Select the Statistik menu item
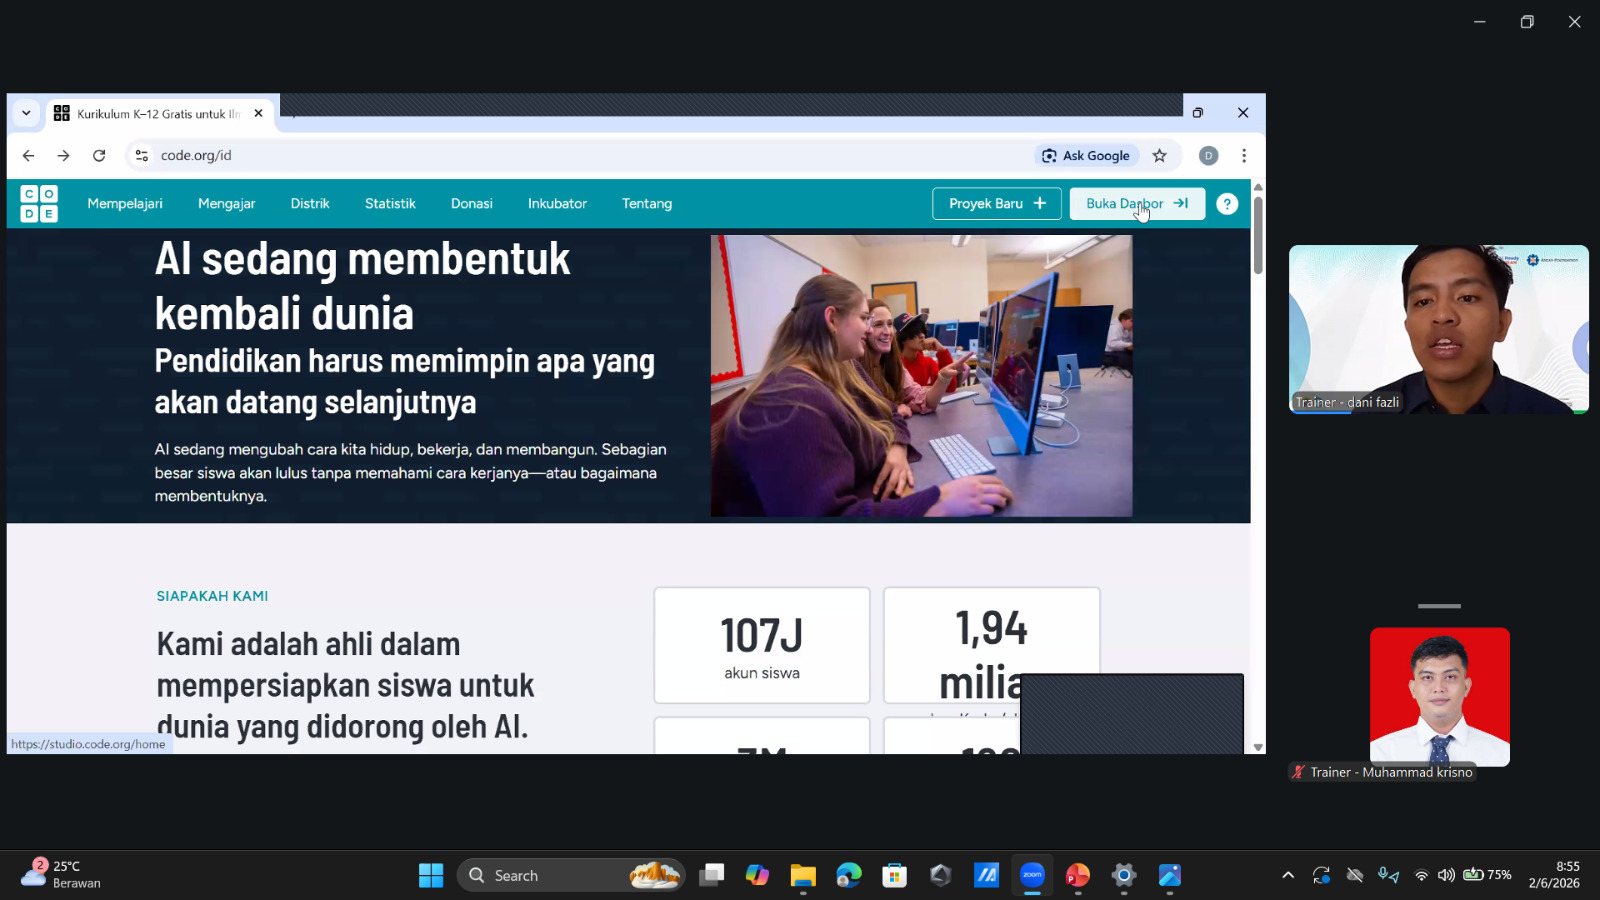1600x900 pixels. (390, 204)
